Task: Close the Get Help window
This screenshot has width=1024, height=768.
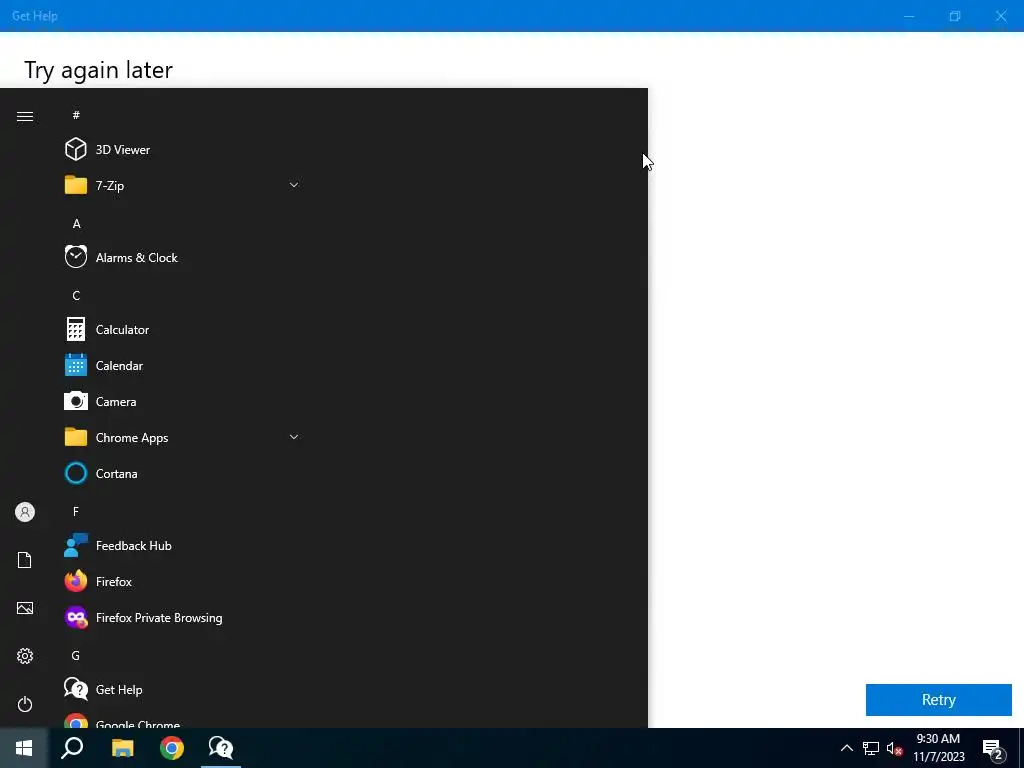Action: tap(1001, 16)
